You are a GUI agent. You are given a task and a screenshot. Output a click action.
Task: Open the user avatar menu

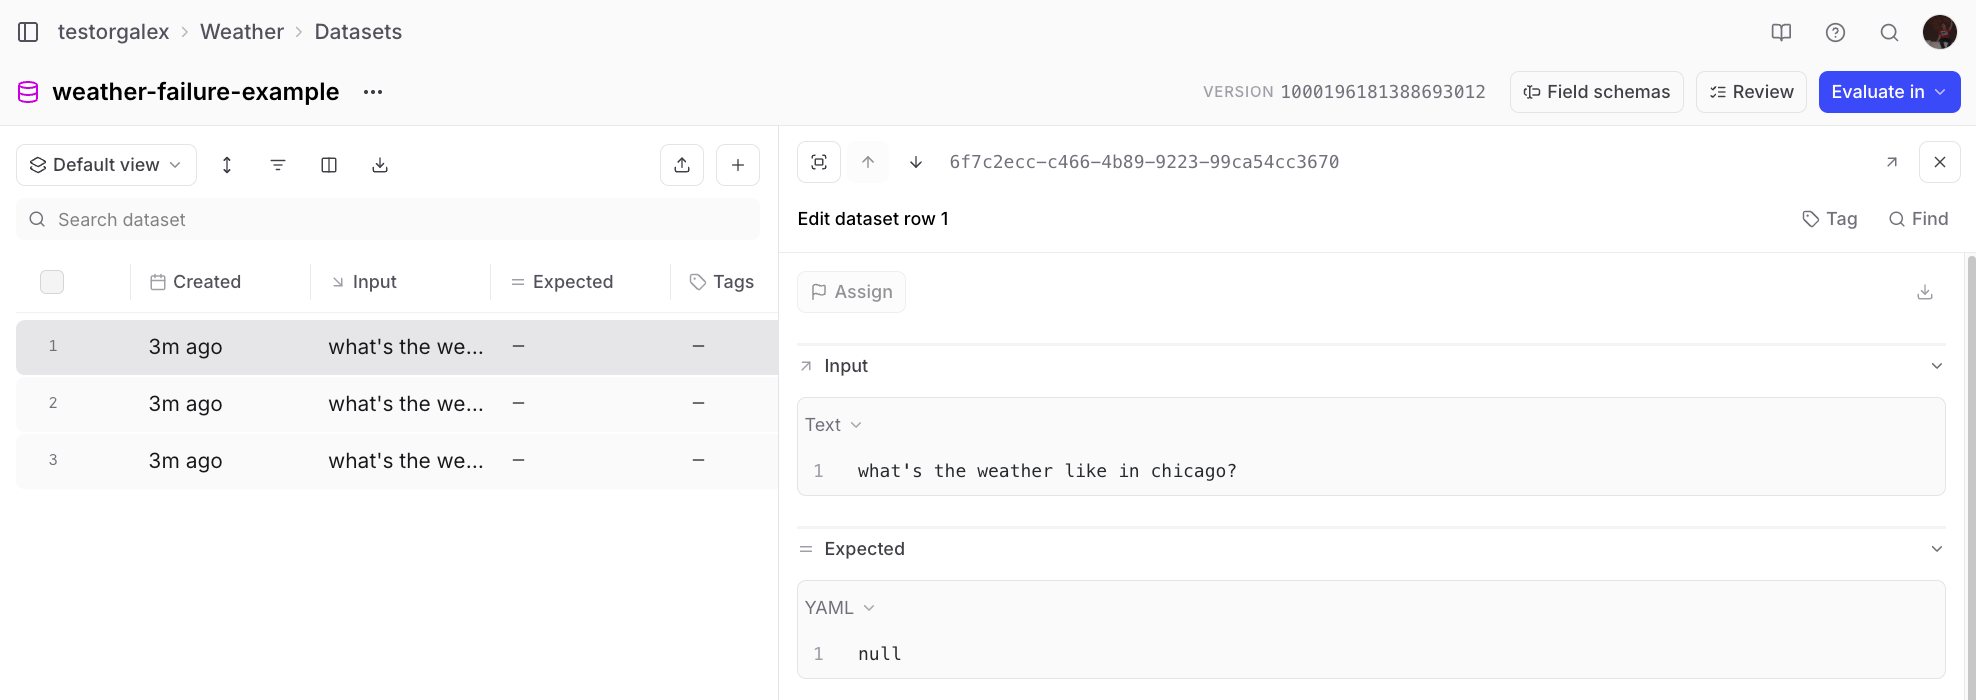click(x=1940, y=32)
